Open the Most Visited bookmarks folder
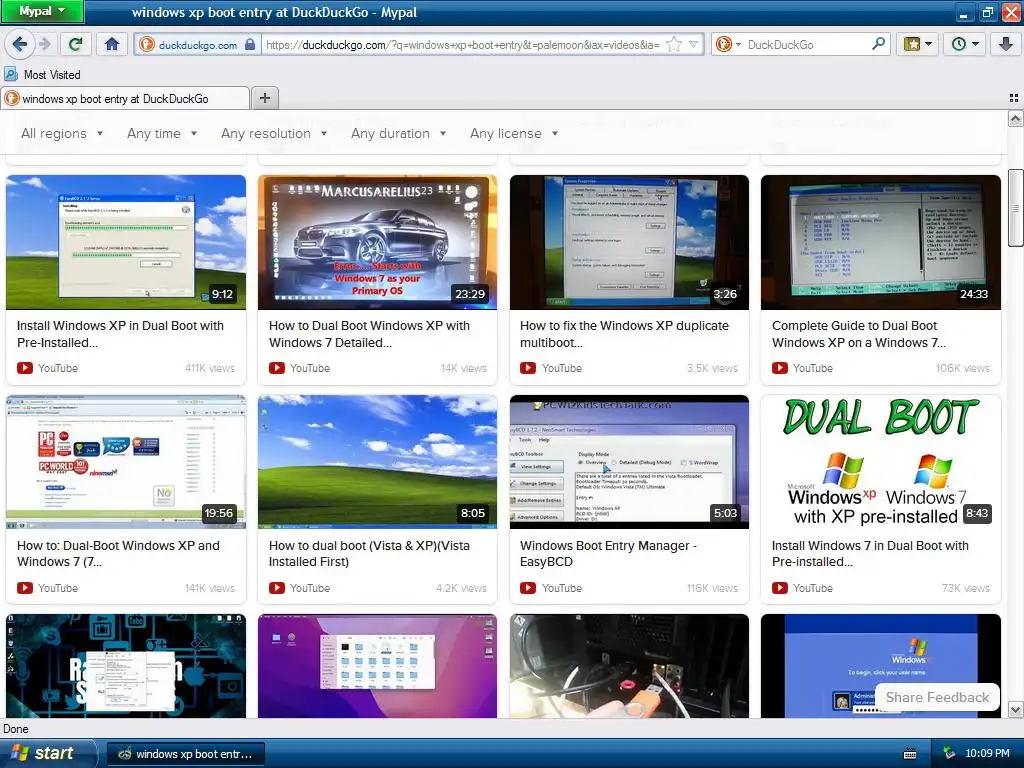1024x768 pixels. point(42,74)
